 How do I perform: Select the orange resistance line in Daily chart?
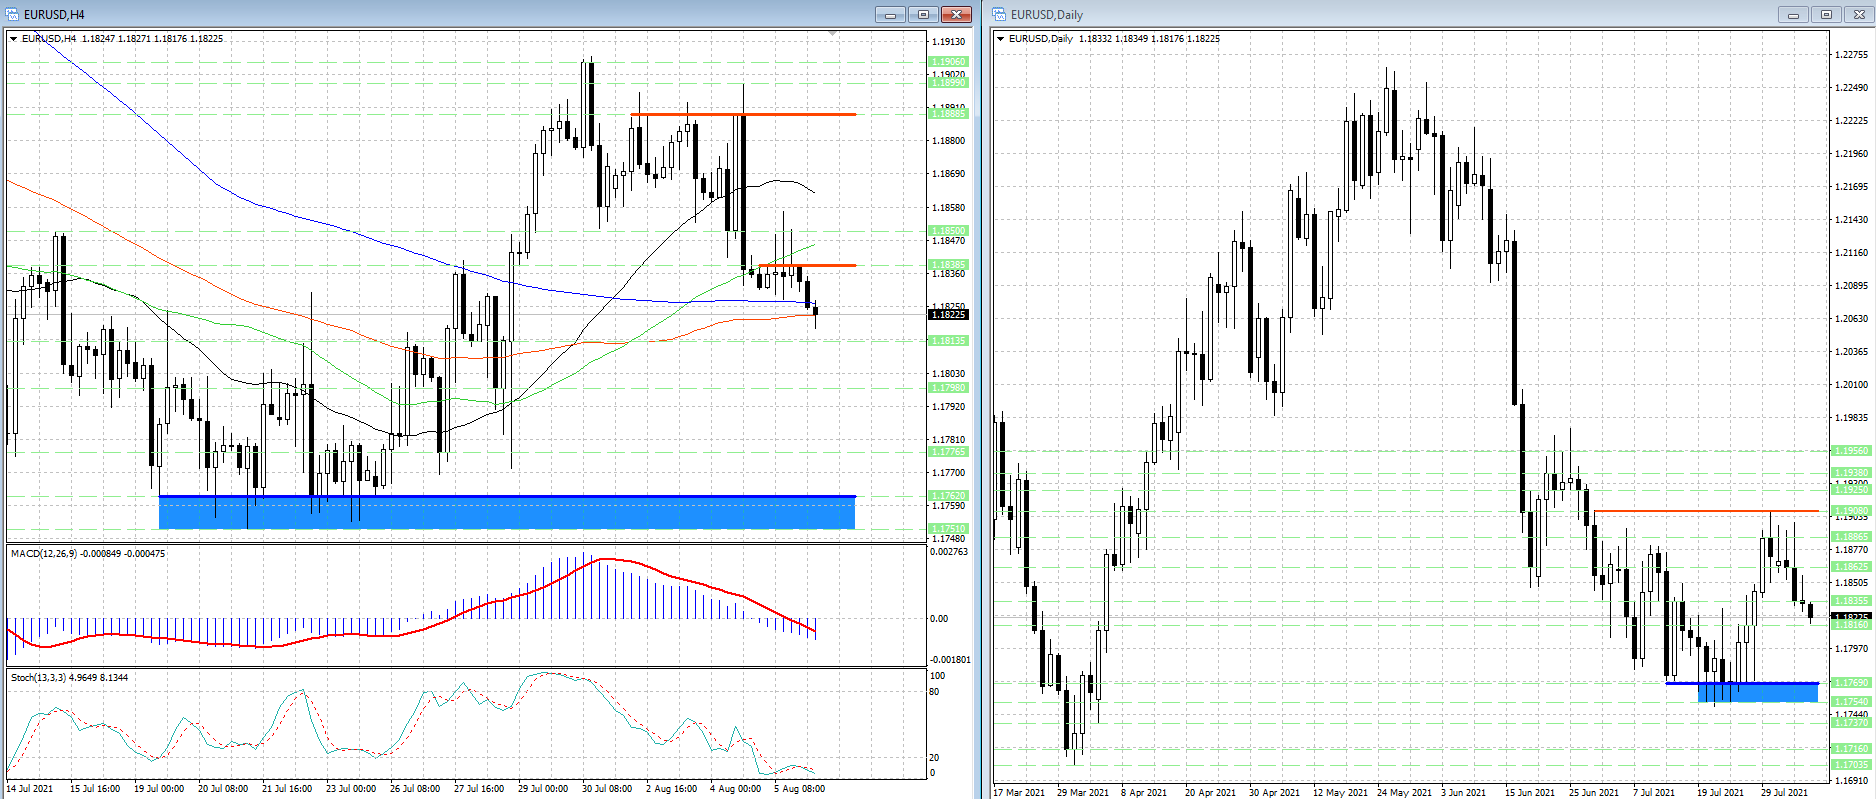click(1706, 511)
